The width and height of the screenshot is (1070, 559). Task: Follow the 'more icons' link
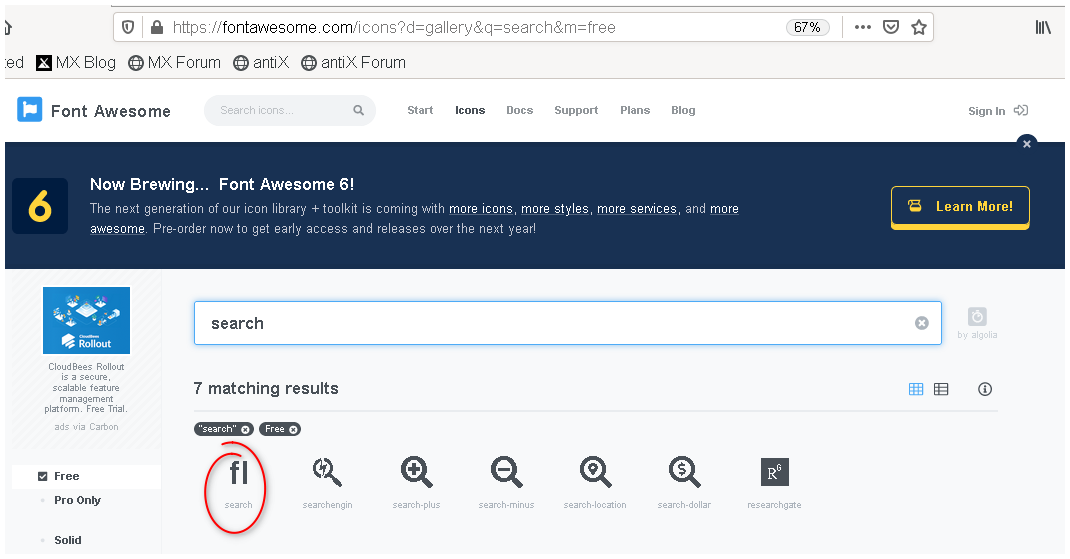[x=480, y=209]
